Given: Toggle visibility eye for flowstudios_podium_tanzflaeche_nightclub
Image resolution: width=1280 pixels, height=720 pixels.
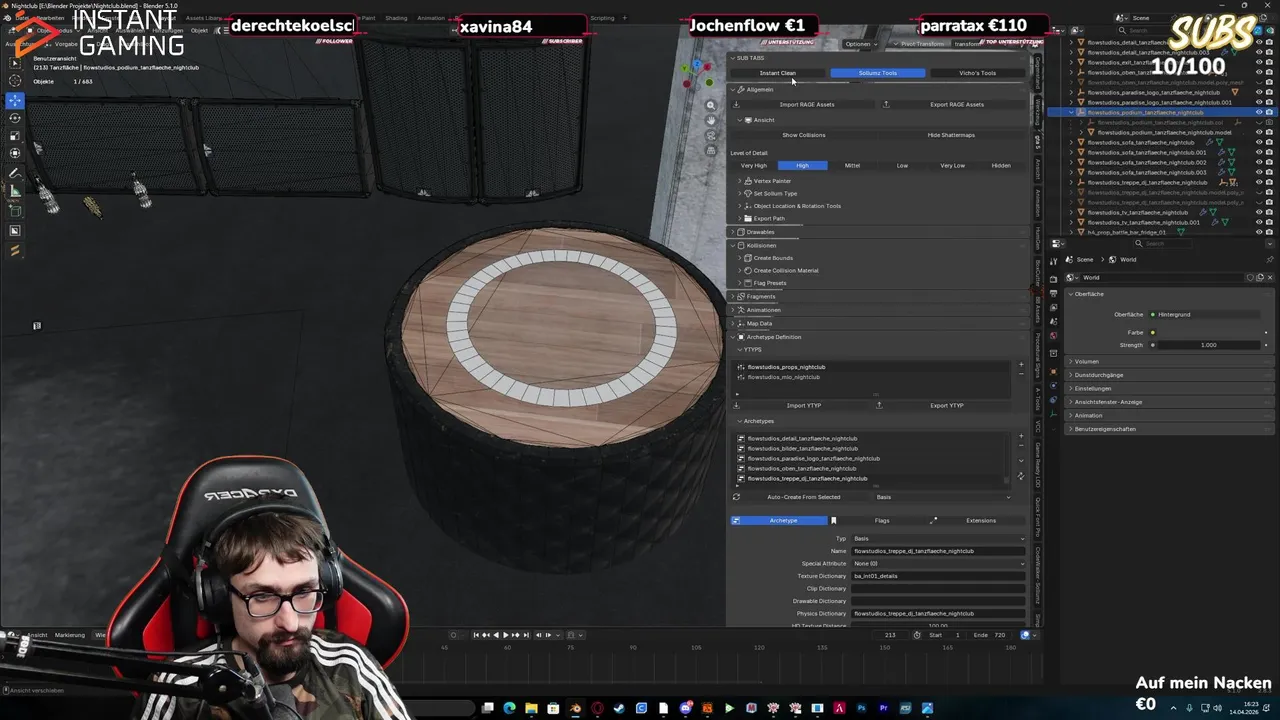Looking at the screenshot, I should pos(1258,112).
